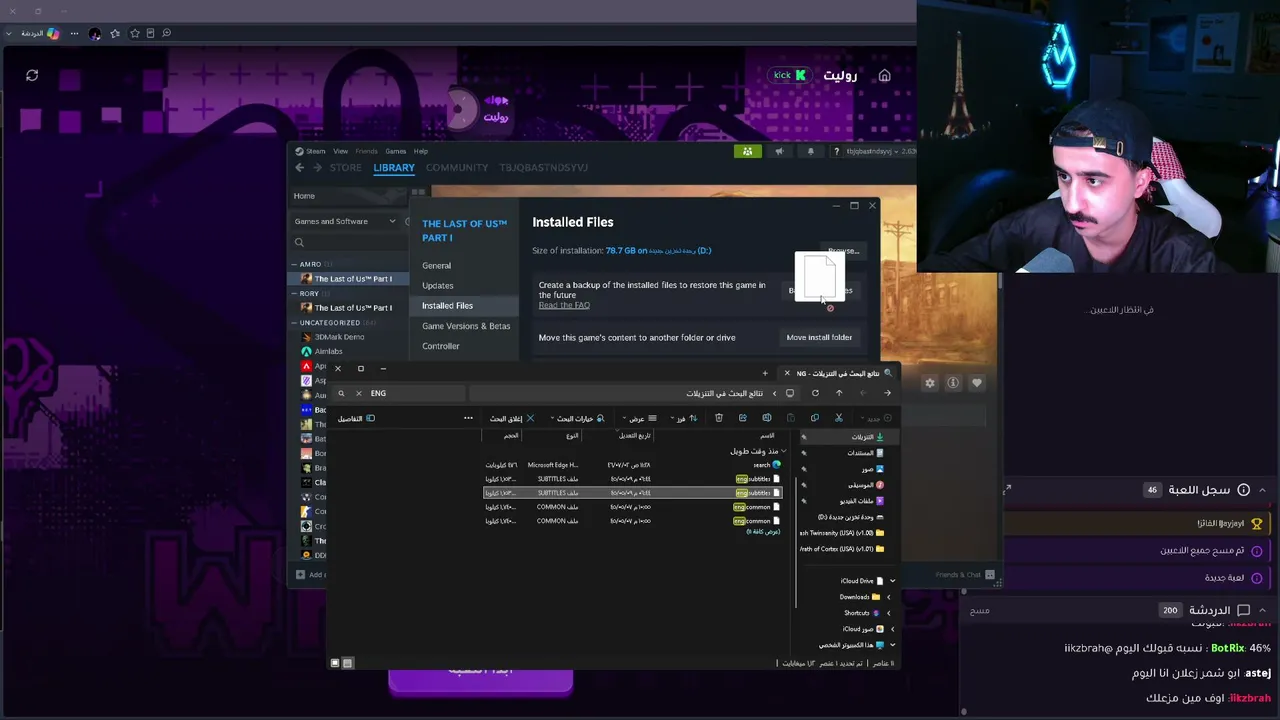Go up one folder in File Explorer
The height and width of the screenshot is (720, 1280).
tap(839, 393)
